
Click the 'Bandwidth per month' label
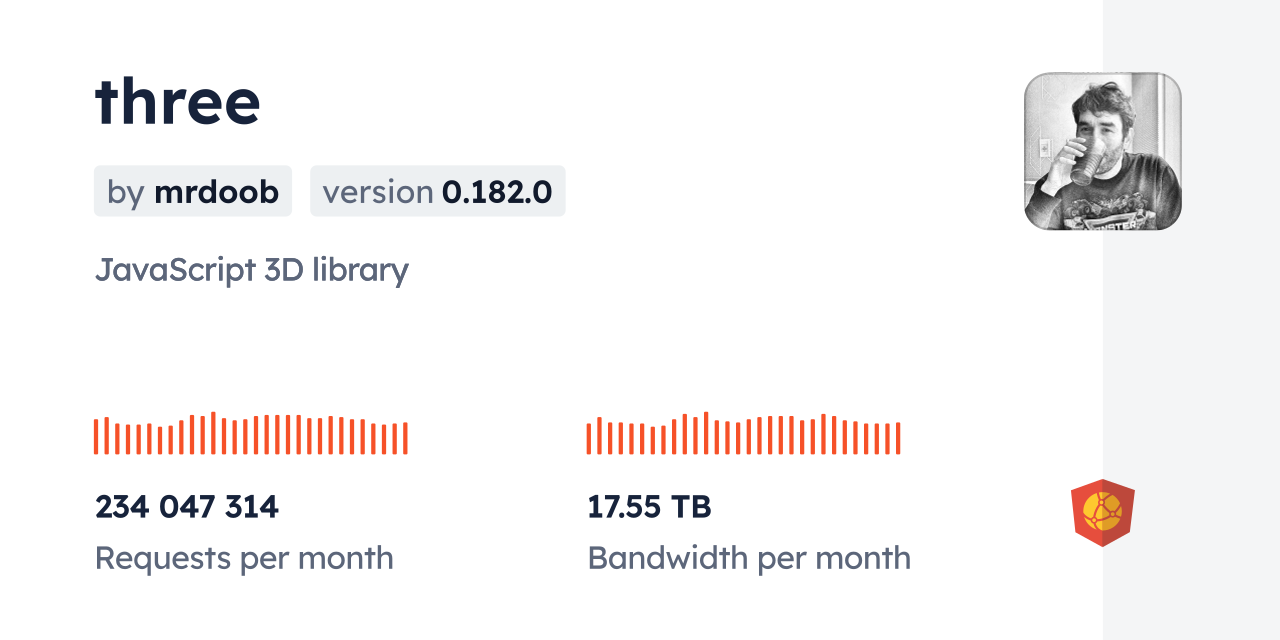(x=749, y=558)
